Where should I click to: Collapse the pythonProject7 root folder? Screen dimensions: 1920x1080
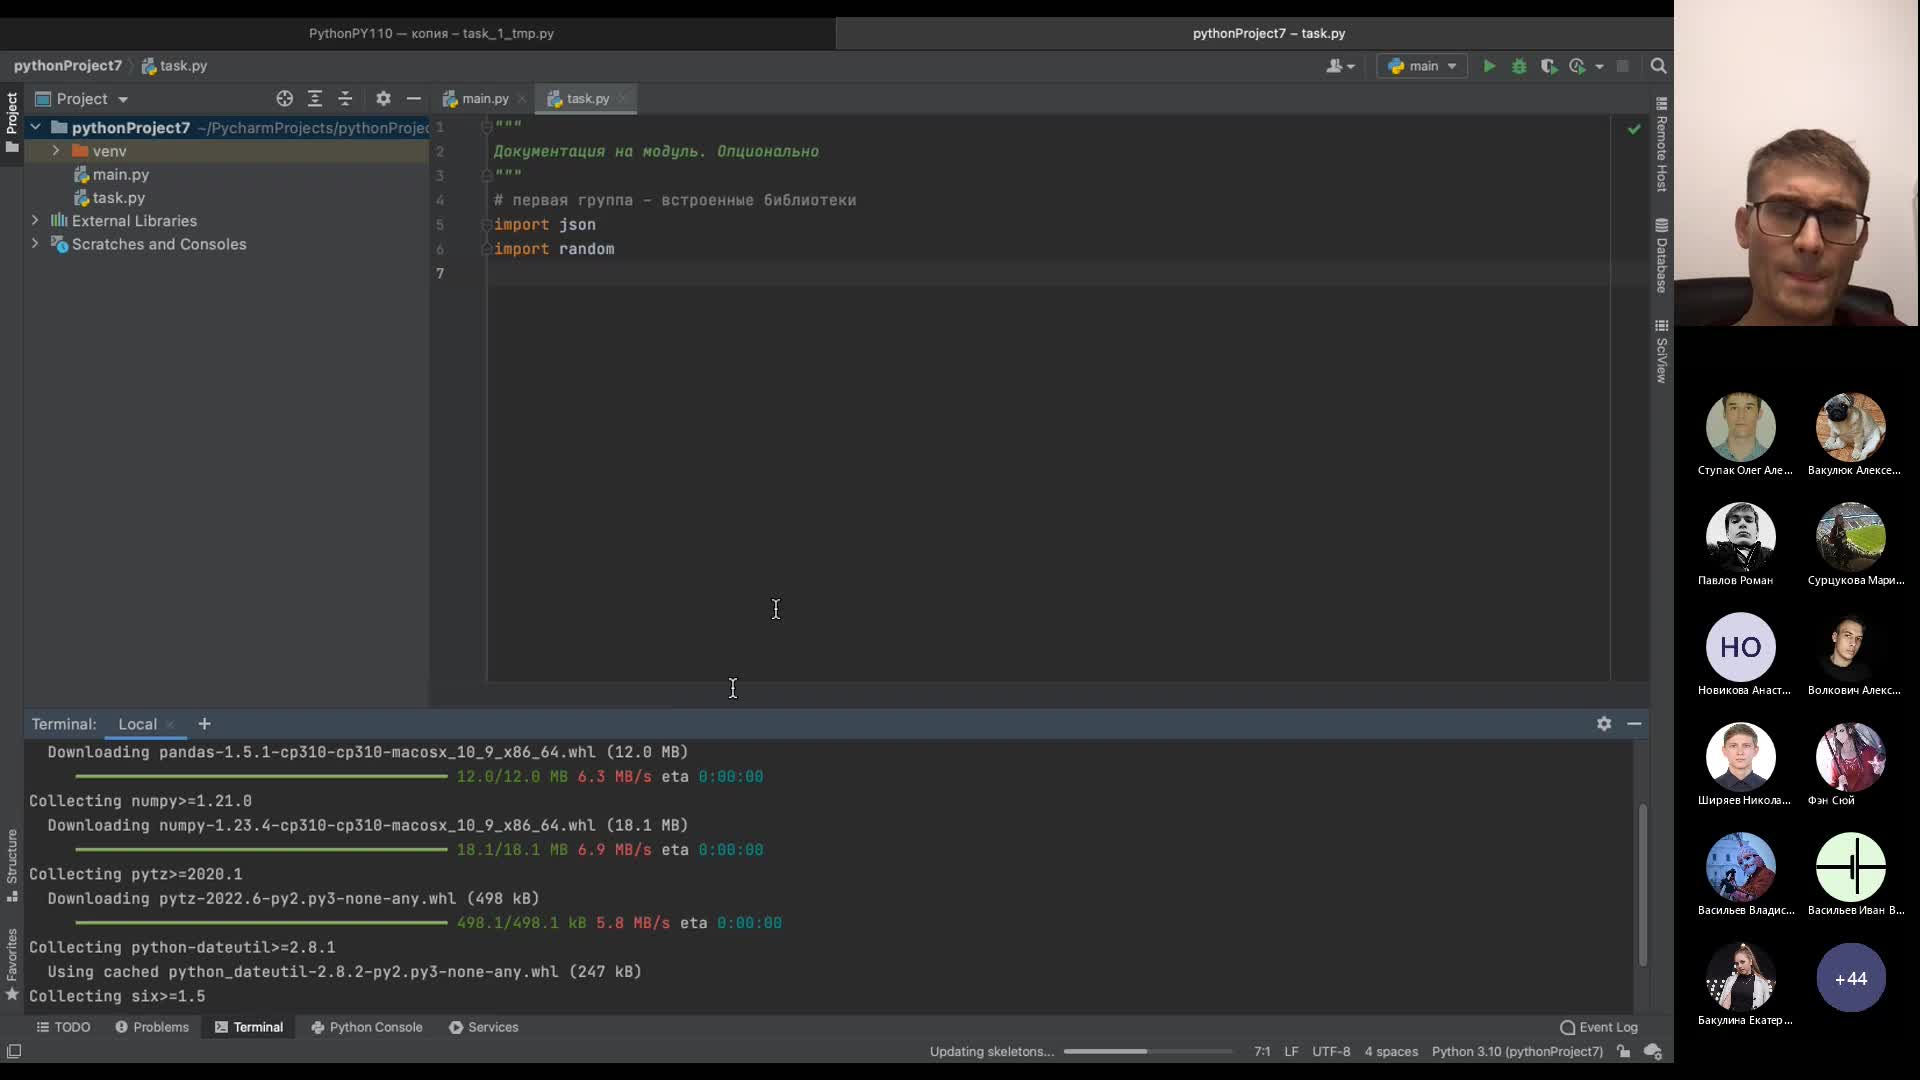point(35,128)
